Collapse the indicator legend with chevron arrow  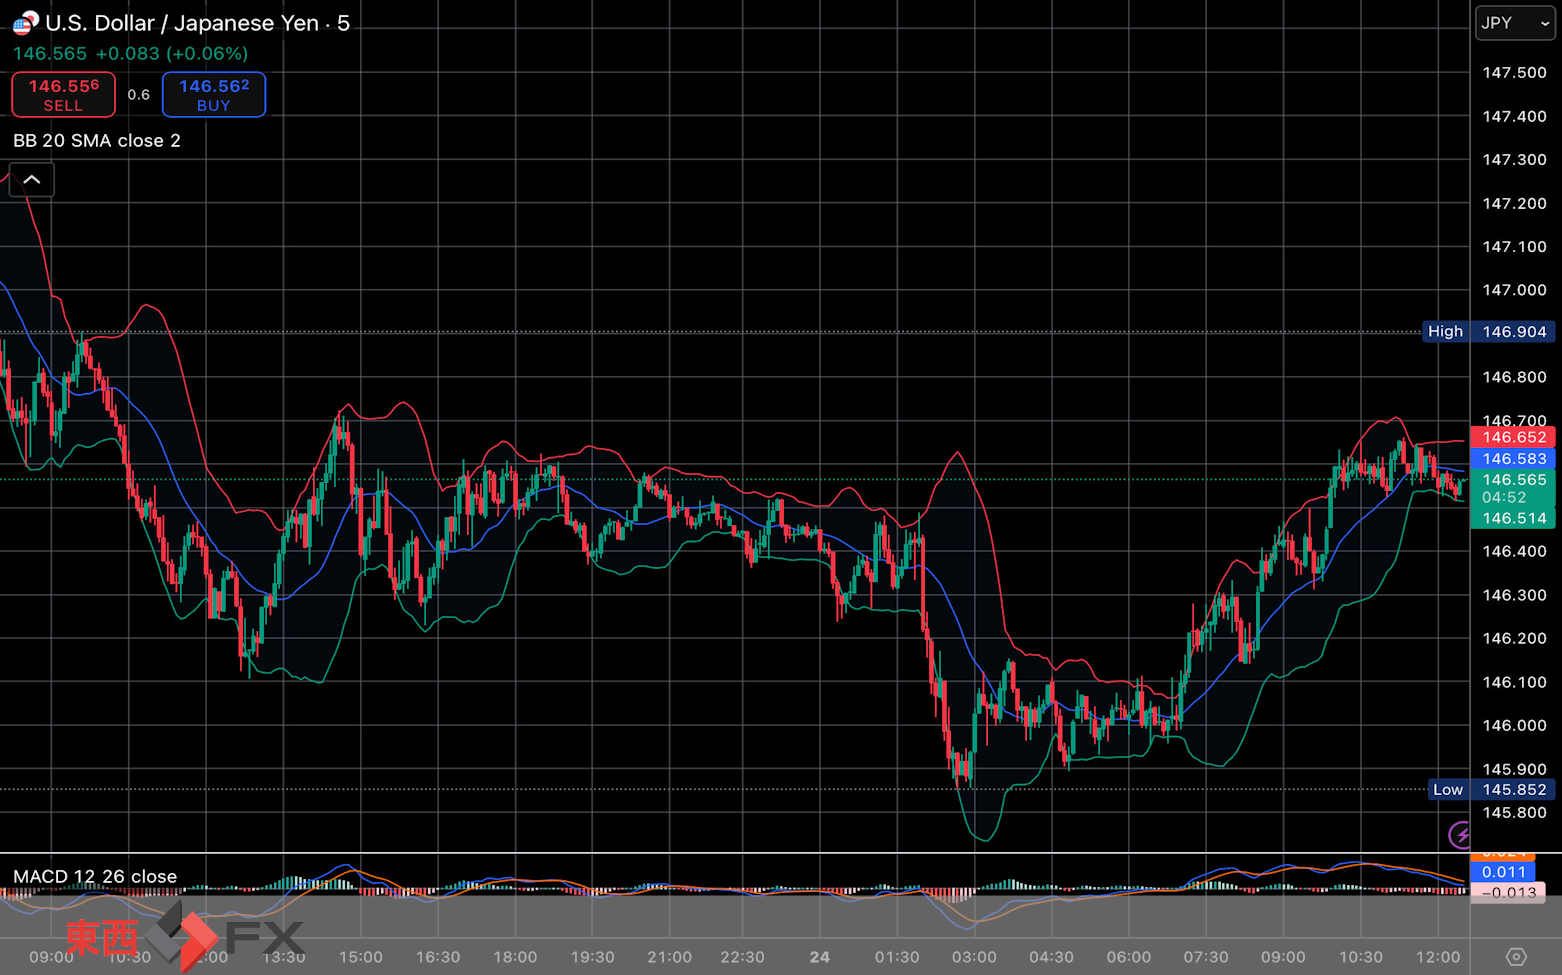click(x=32, y=180)
